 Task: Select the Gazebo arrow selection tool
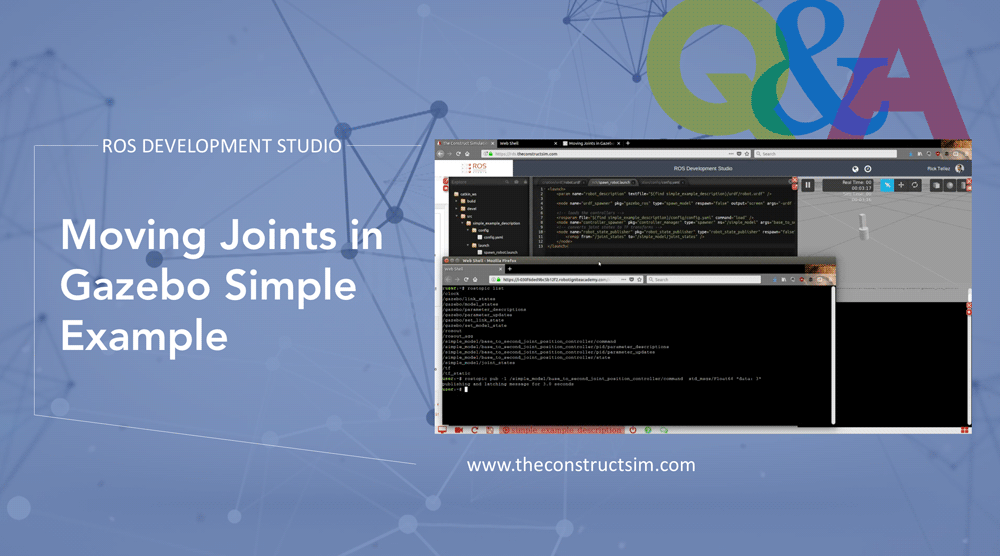pos(887,185)
